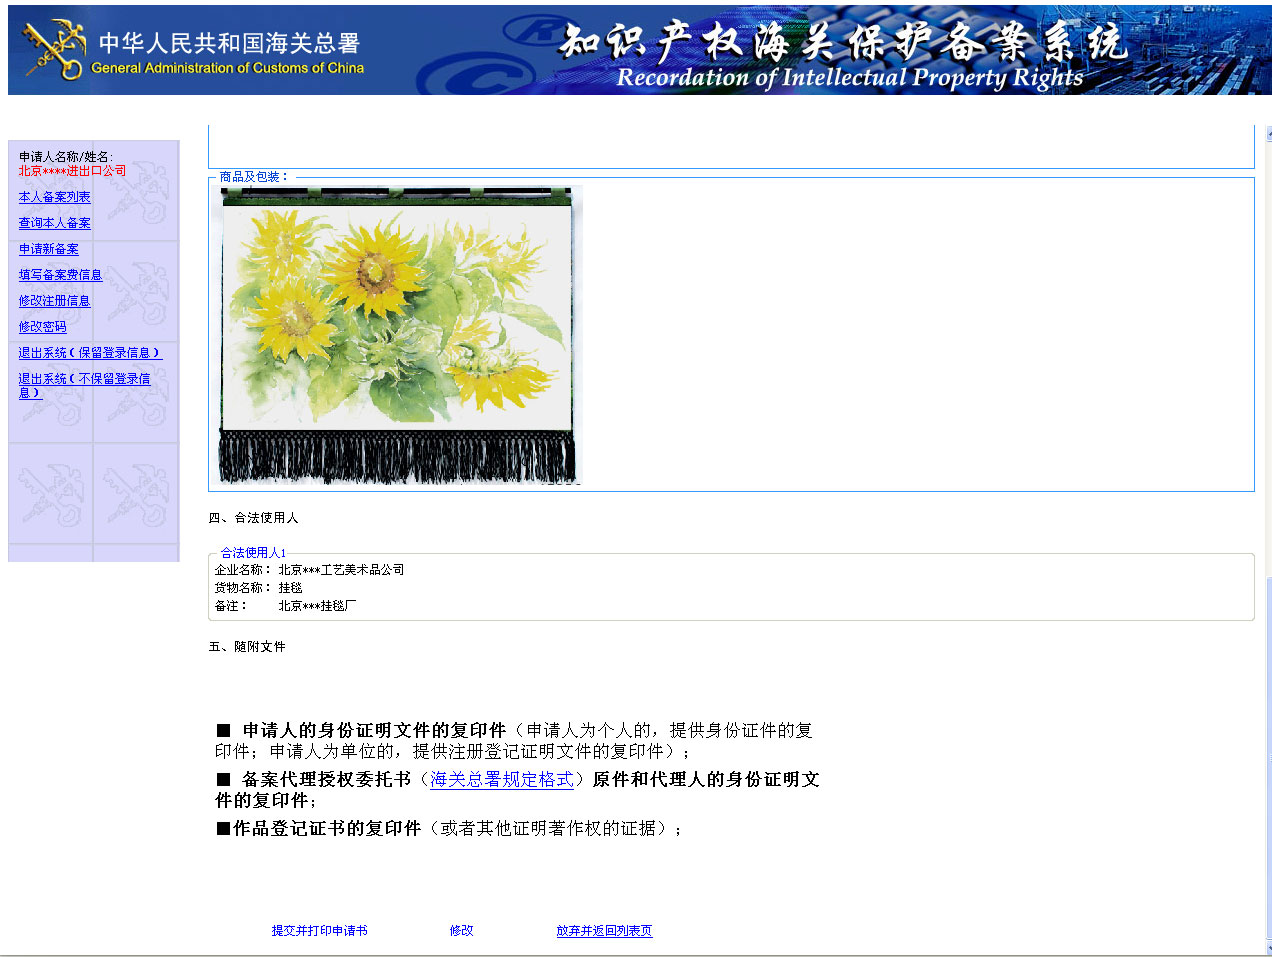The image size is (1272, 957).
Task: Click the sunflower tapestry product image
Action: coord(398,335)
